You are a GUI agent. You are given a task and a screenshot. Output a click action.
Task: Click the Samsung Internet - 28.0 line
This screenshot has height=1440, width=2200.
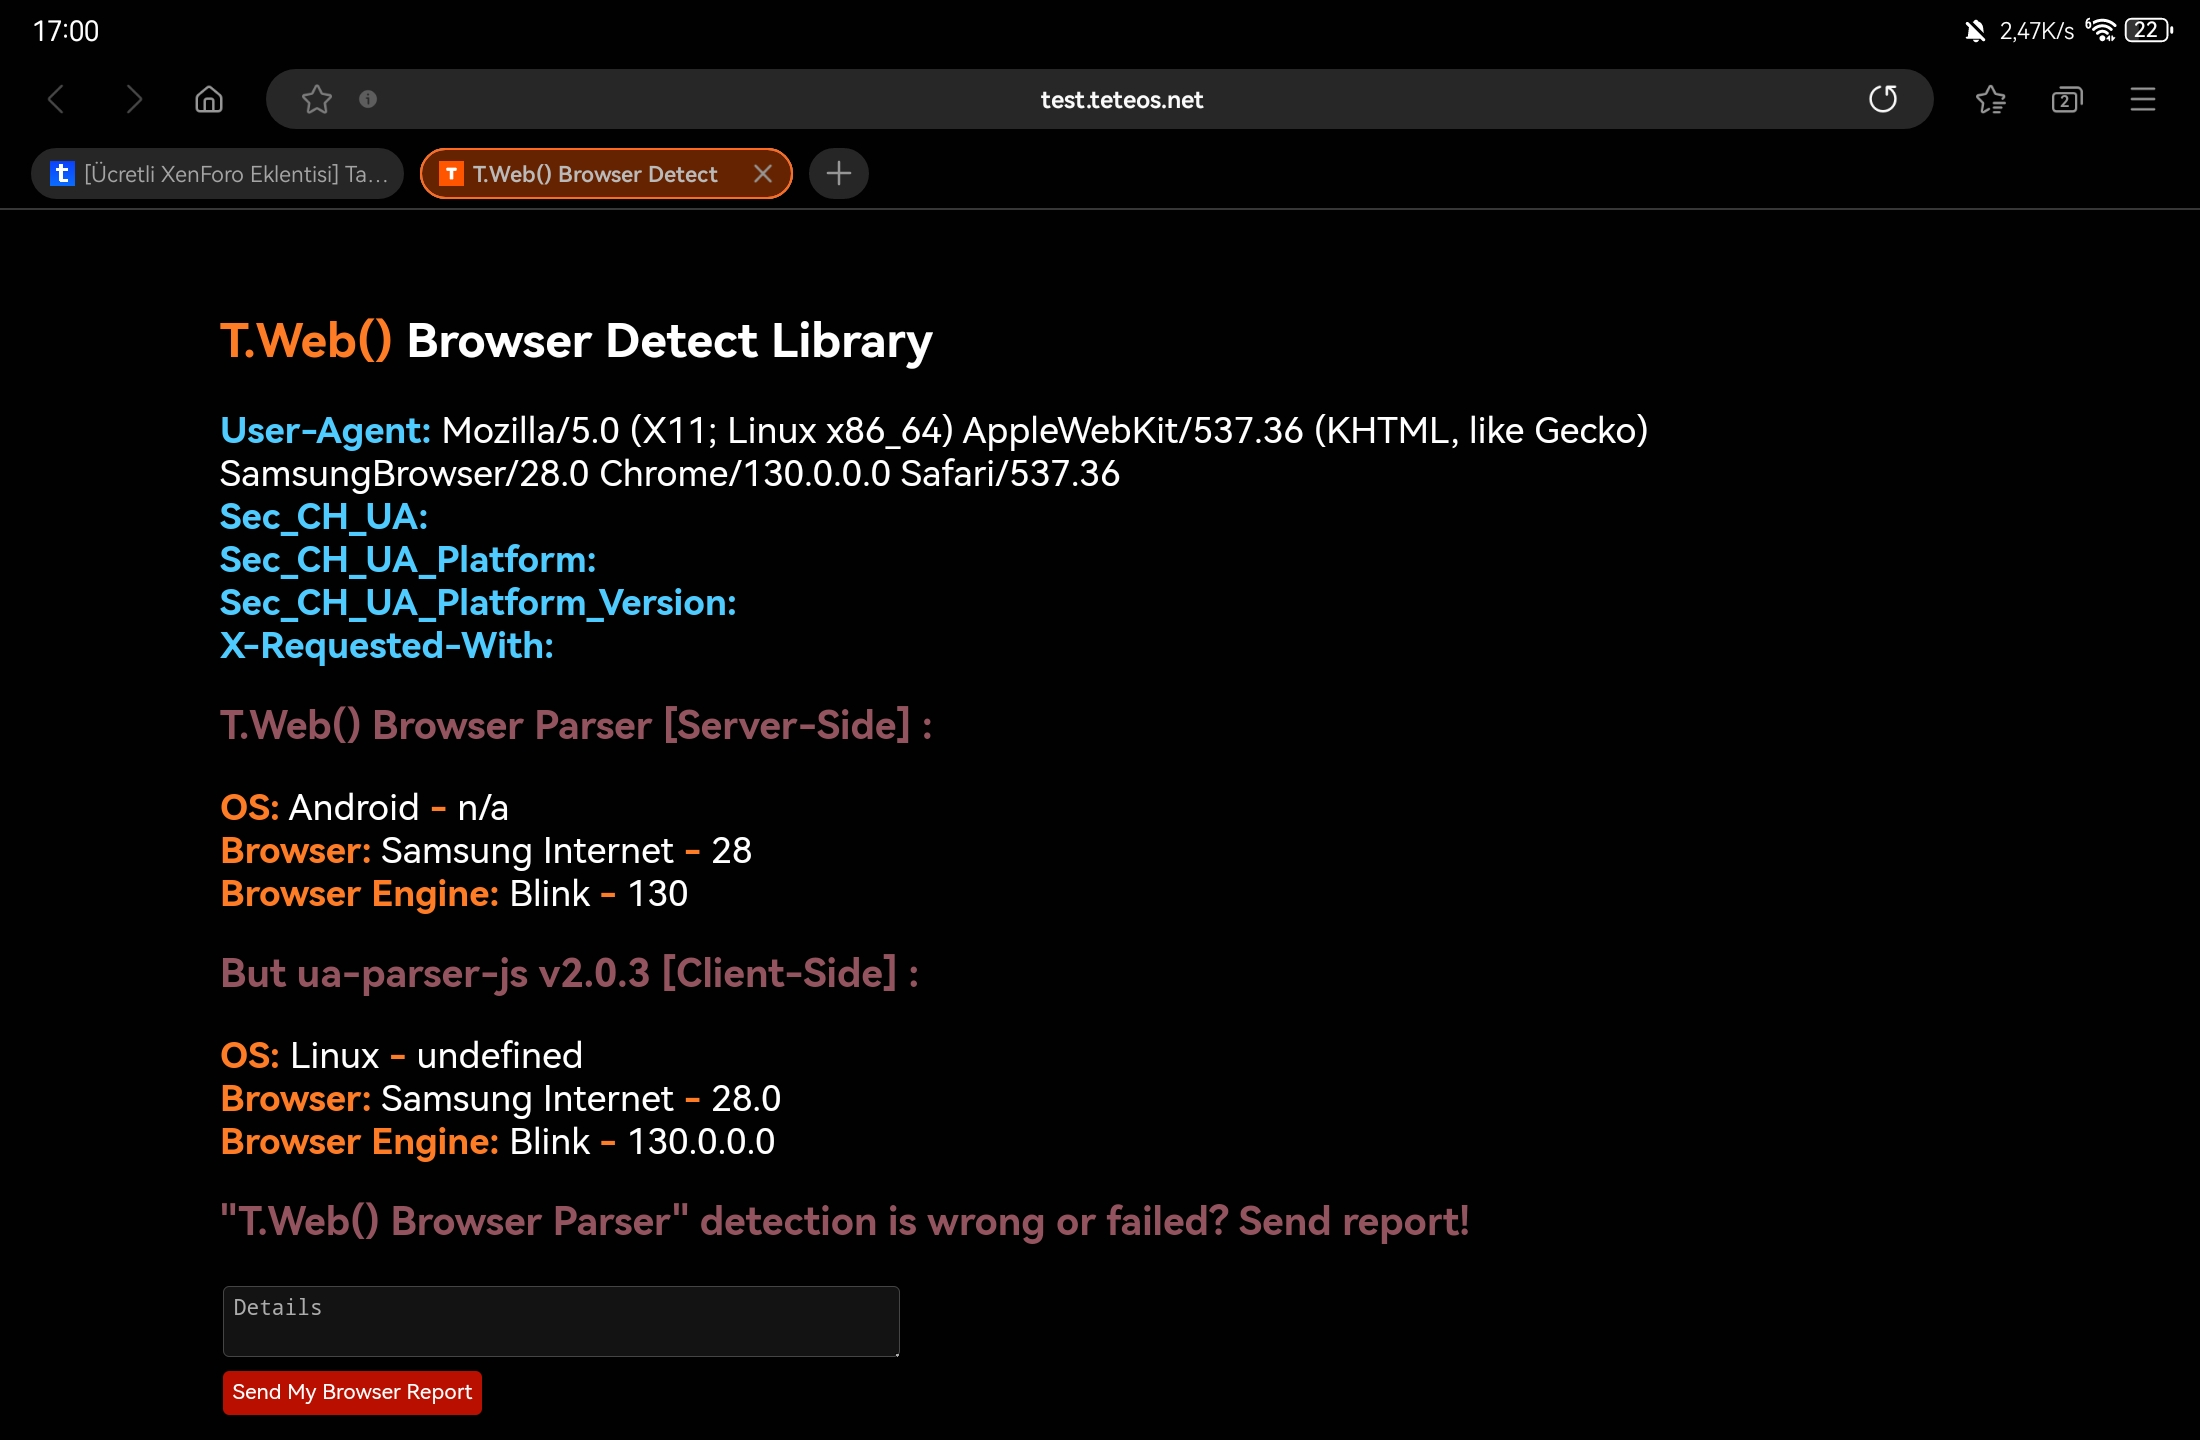coord(500,1098)
